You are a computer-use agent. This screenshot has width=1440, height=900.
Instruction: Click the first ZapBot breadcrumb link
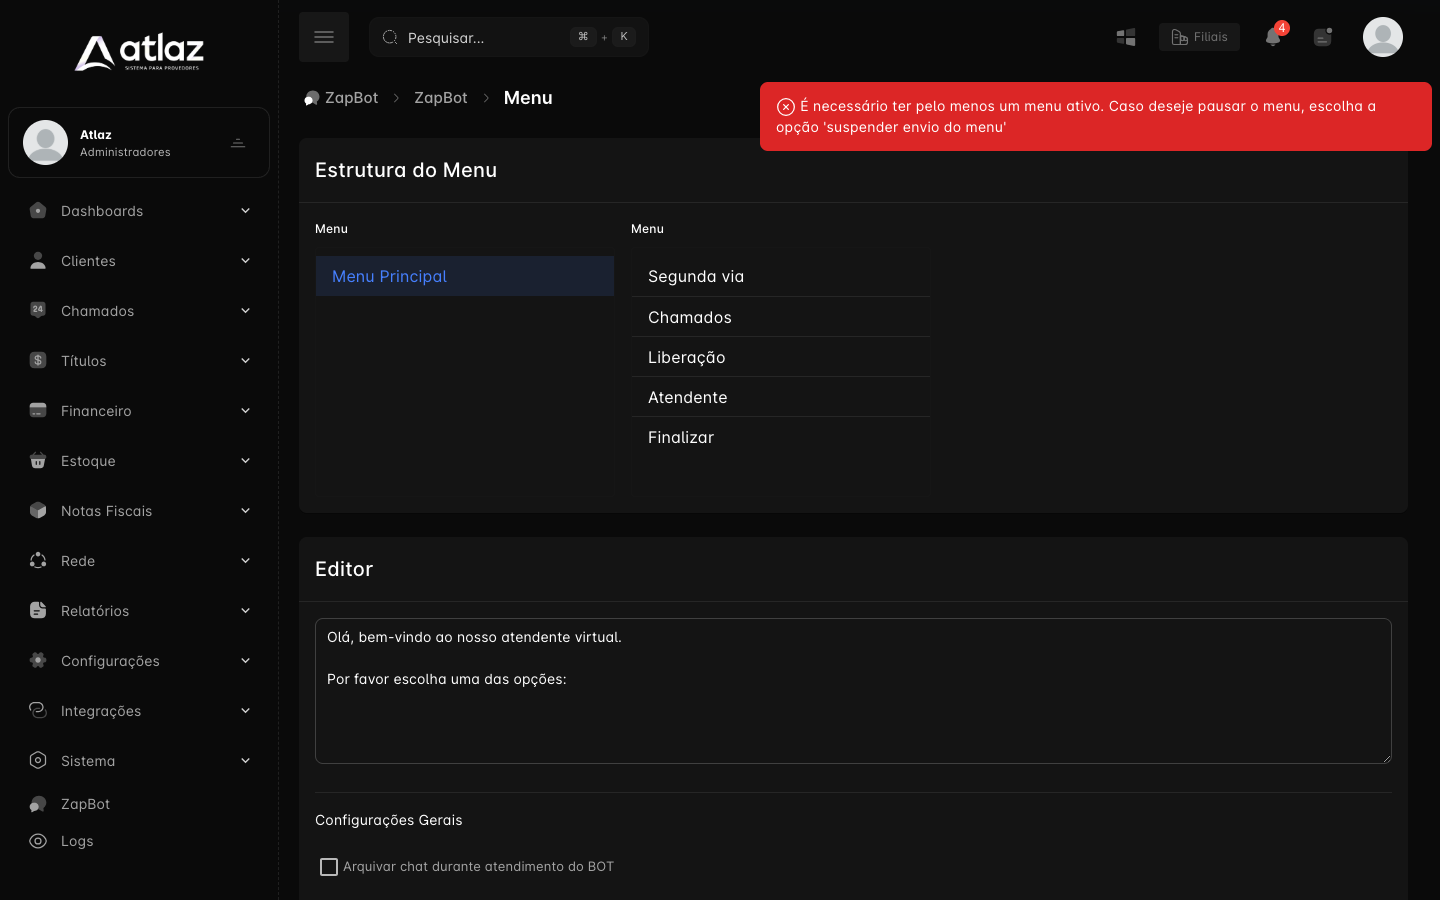tap(351, 98)
